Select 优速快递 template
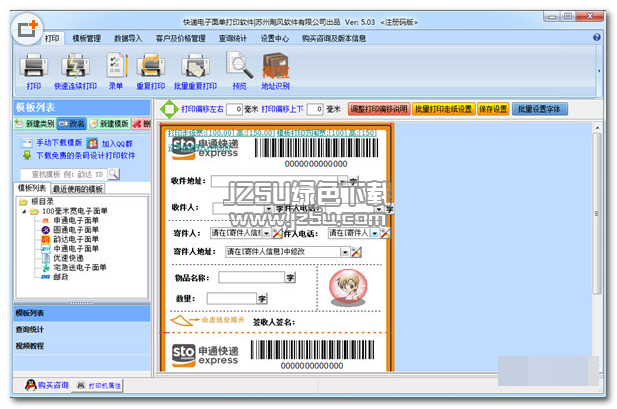The width and height of the screenshot is (617, 409). point(68,258)
